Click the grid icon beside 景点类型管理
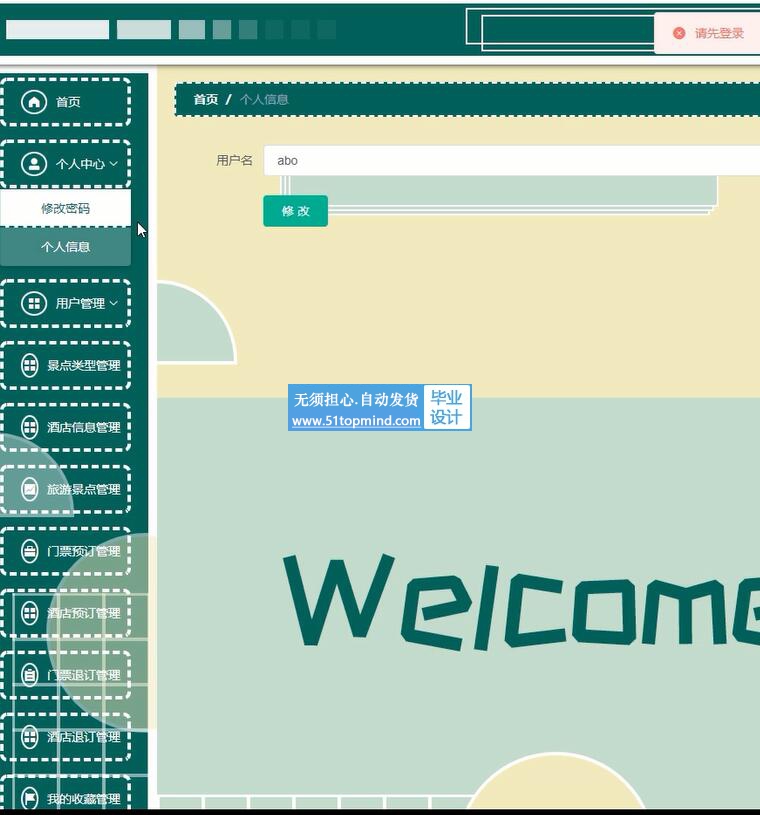 pyautogui.click(x=30, y=365)
